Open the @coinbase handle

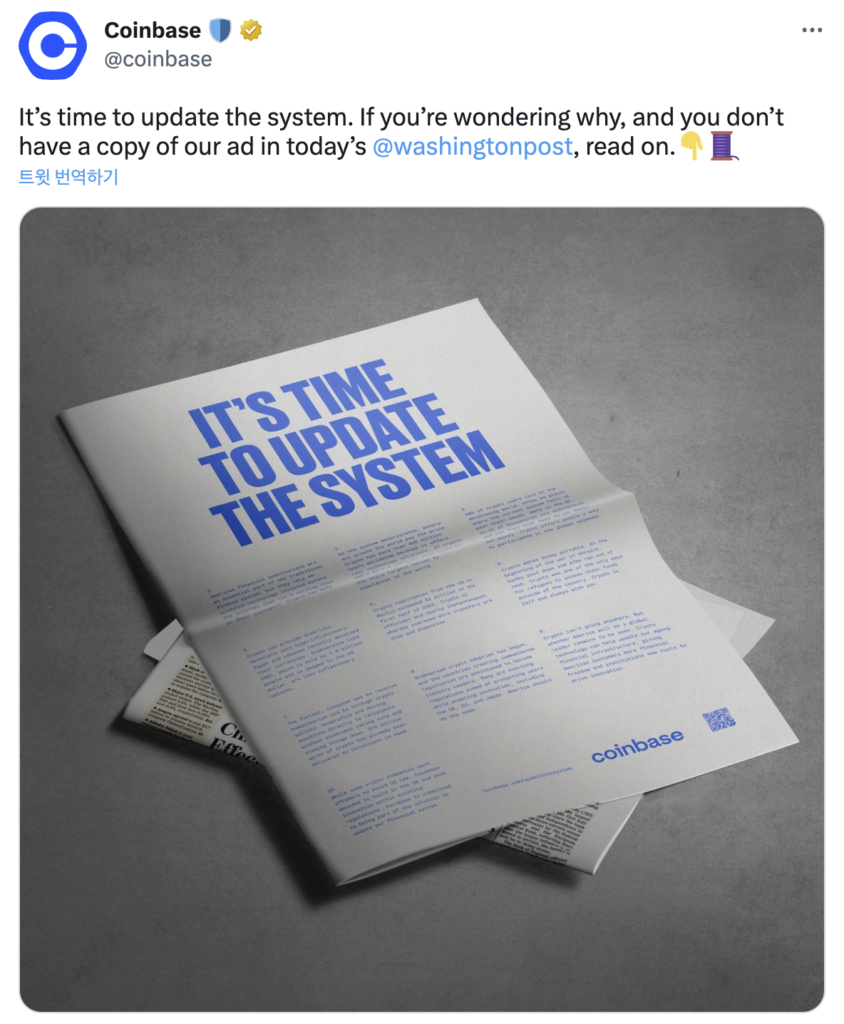click(x=158, y=59)
